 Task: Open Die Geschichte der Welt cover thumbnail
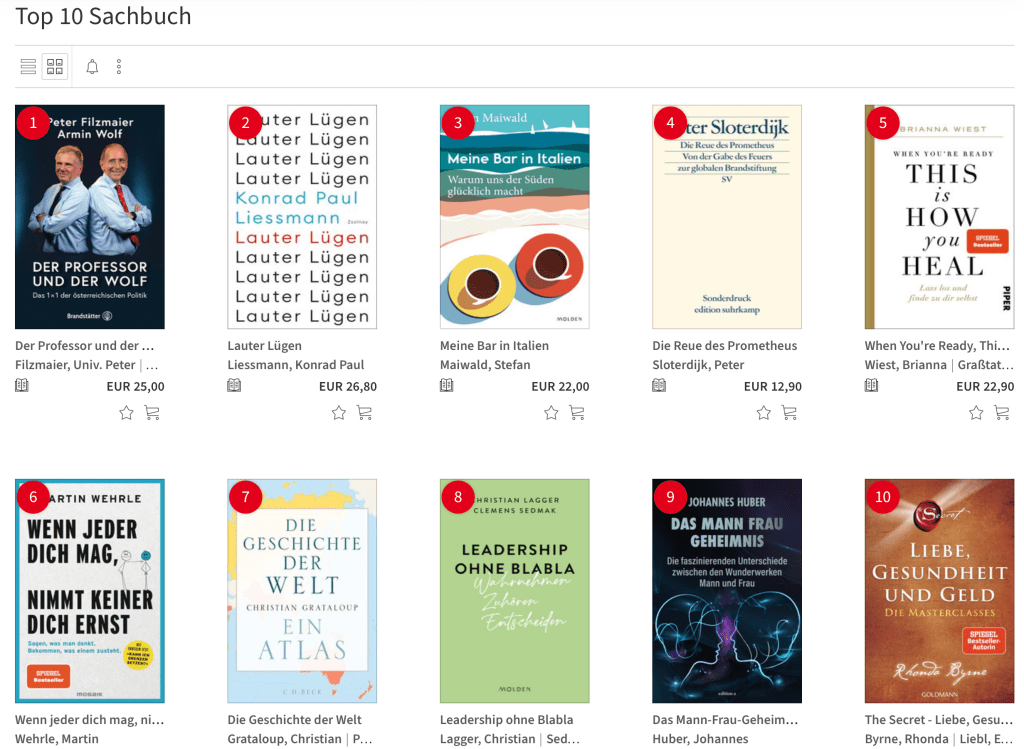(x=302, y=591)
